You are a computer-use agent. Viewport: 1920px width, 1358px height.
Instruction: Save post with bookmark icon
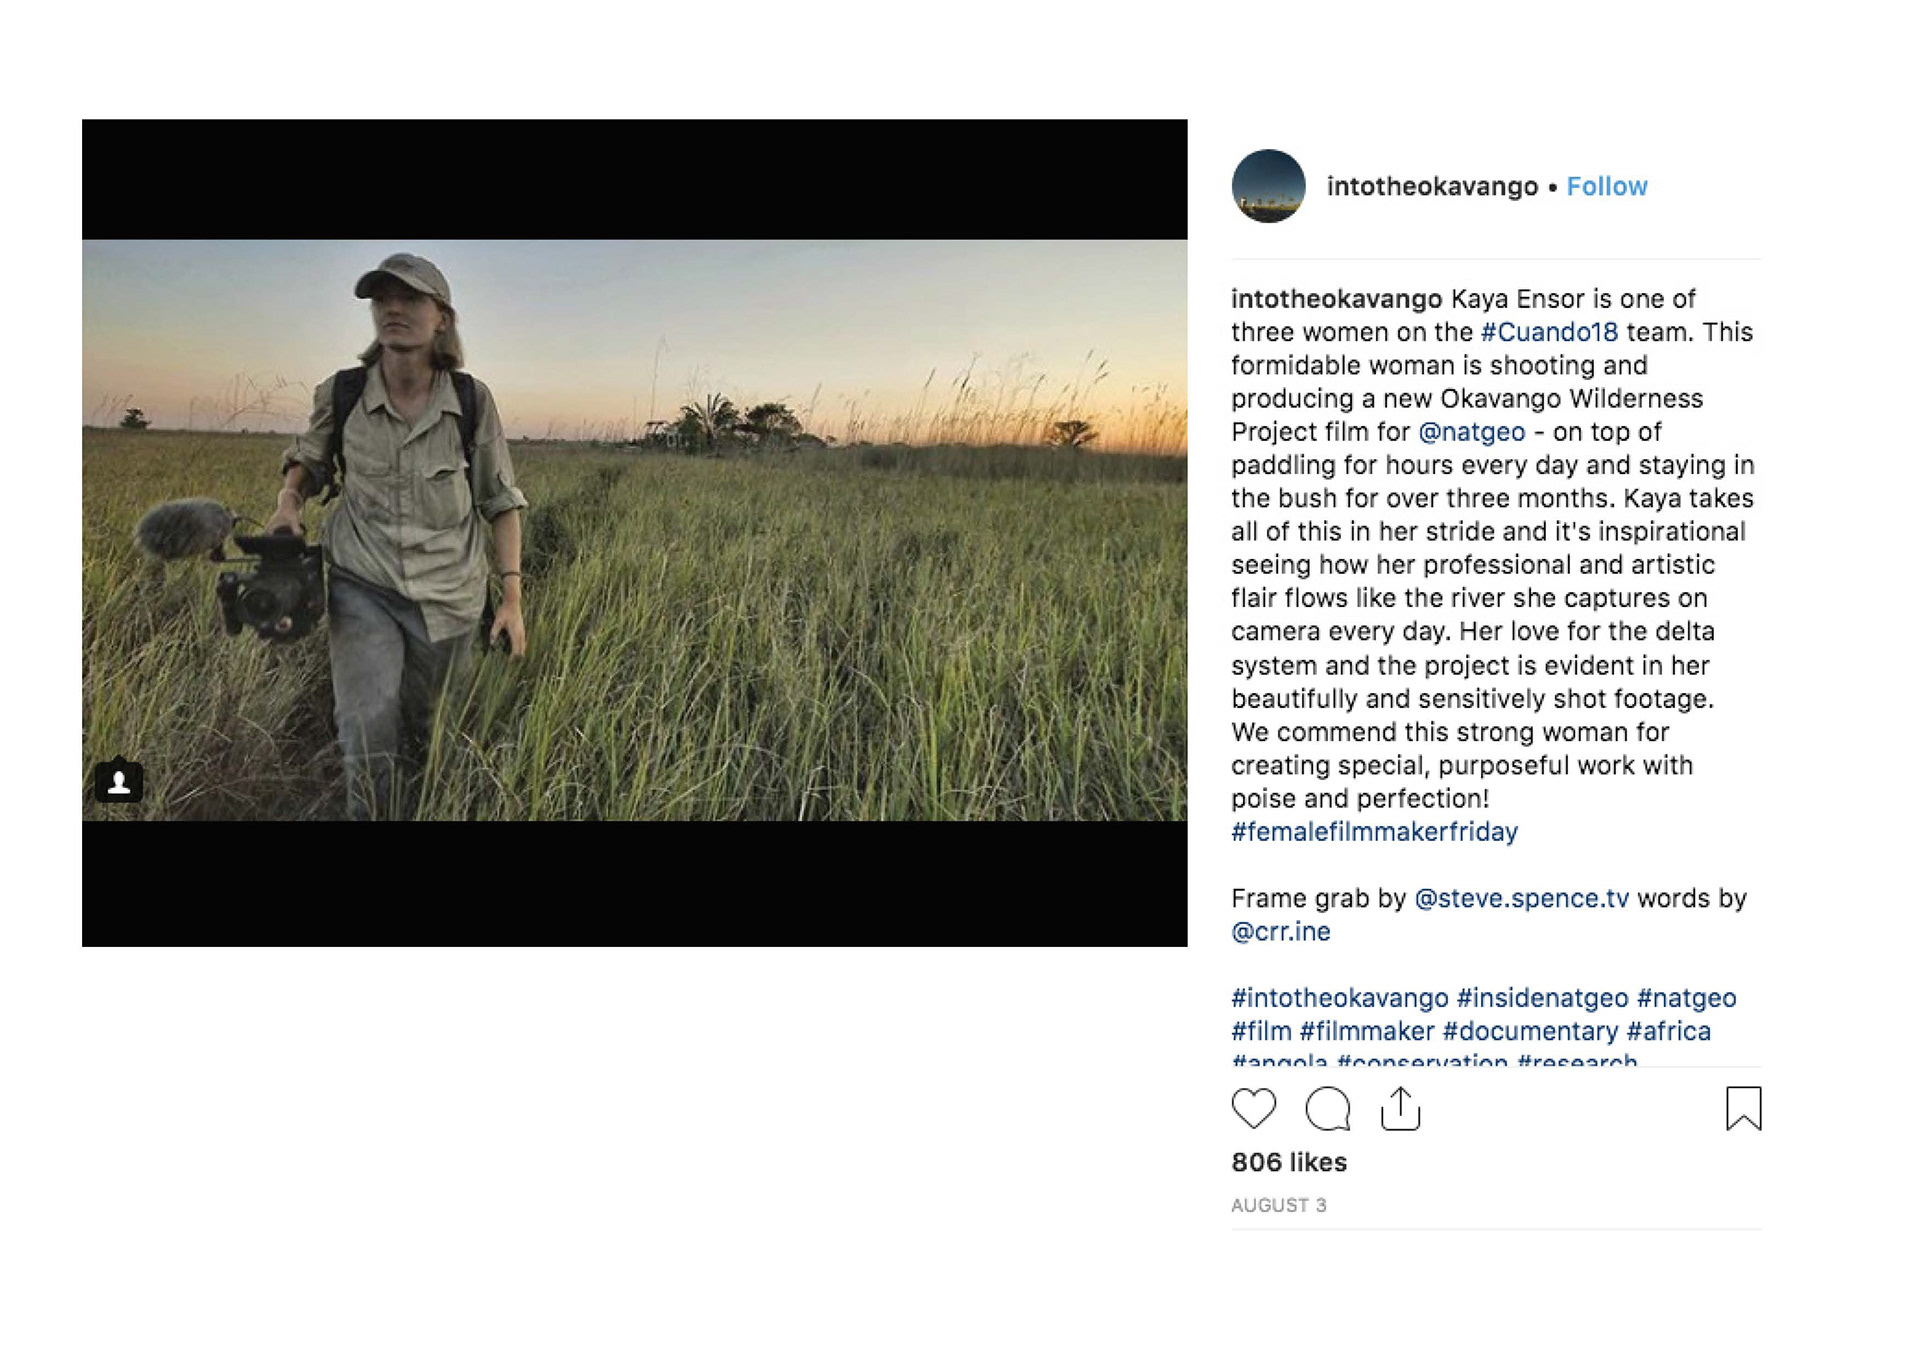(x=1743, y=1108)
